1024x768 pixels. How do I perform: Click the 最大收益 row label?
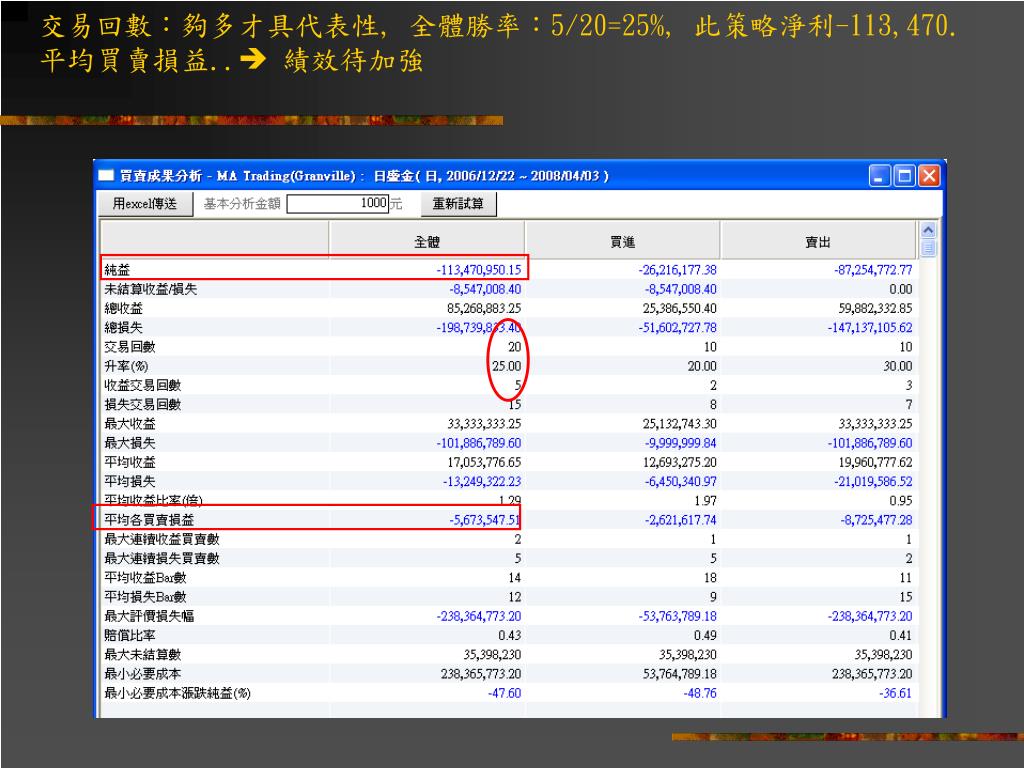[x=130, y=424]
